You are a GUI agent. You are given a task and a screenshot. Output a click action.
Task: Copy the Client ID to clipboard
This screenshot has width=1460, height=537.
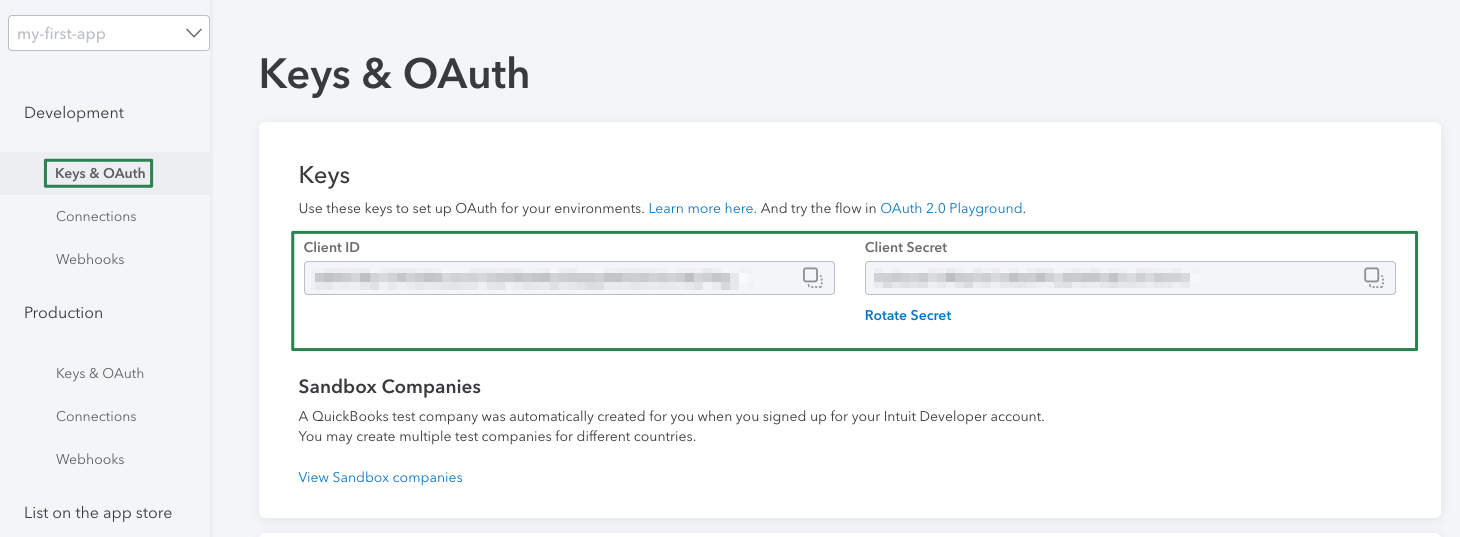click(812, 278)
